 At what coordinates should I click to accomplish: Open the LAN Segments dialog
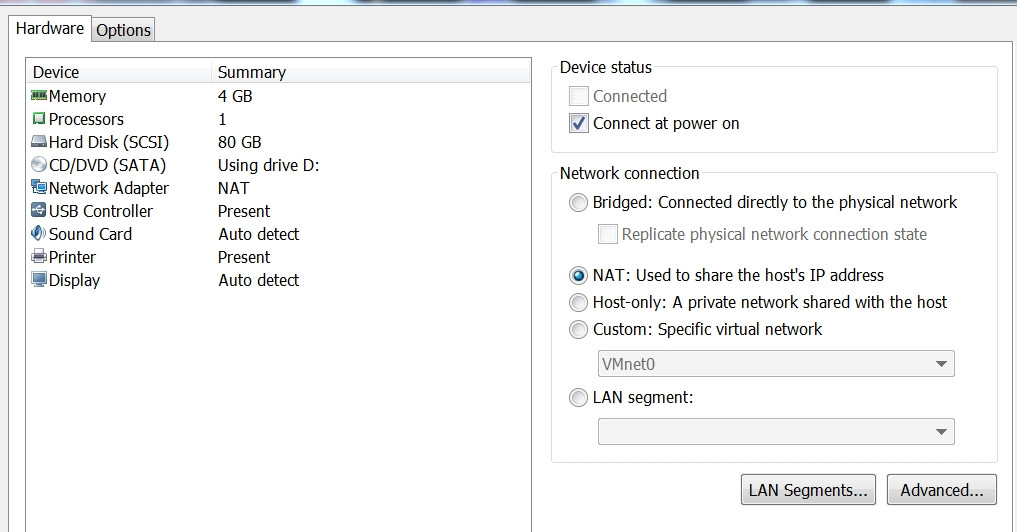(x=808, y=490)
